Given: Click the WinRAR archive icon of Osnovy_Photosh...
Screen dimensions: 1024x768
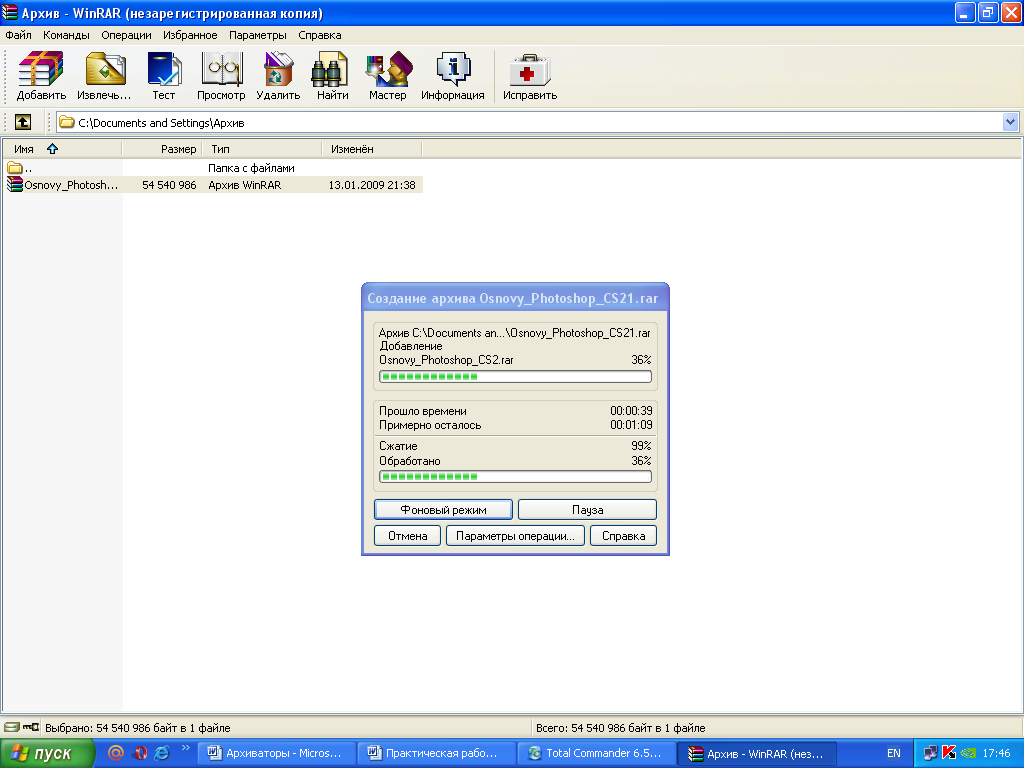Looking at the screenshot, I should (x=14, y=185).
